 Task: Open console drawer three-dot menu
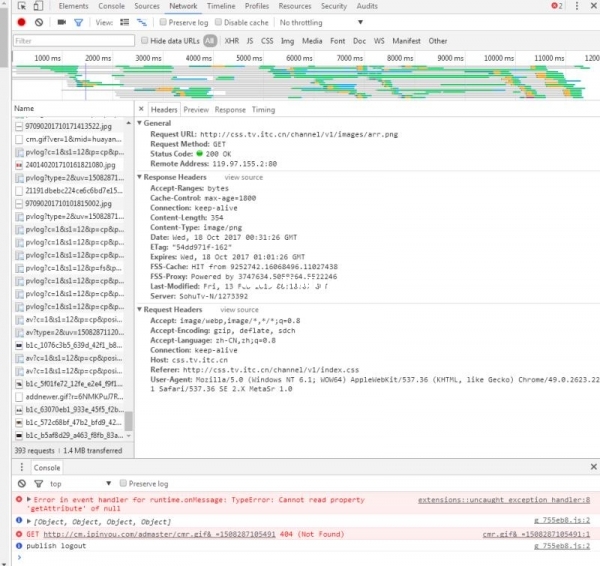[x=21, y=467]
